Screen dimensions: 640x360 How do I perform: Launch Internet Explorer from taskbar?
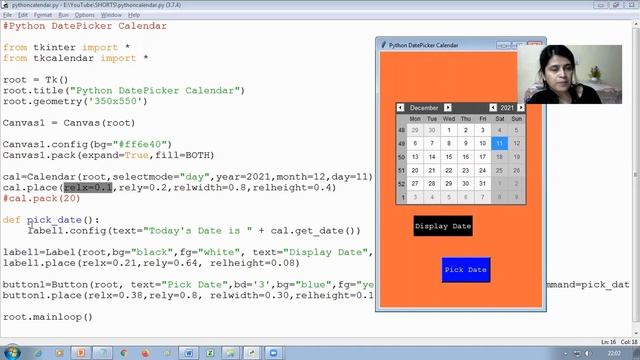pyautogui.click(x=38, y=353)
